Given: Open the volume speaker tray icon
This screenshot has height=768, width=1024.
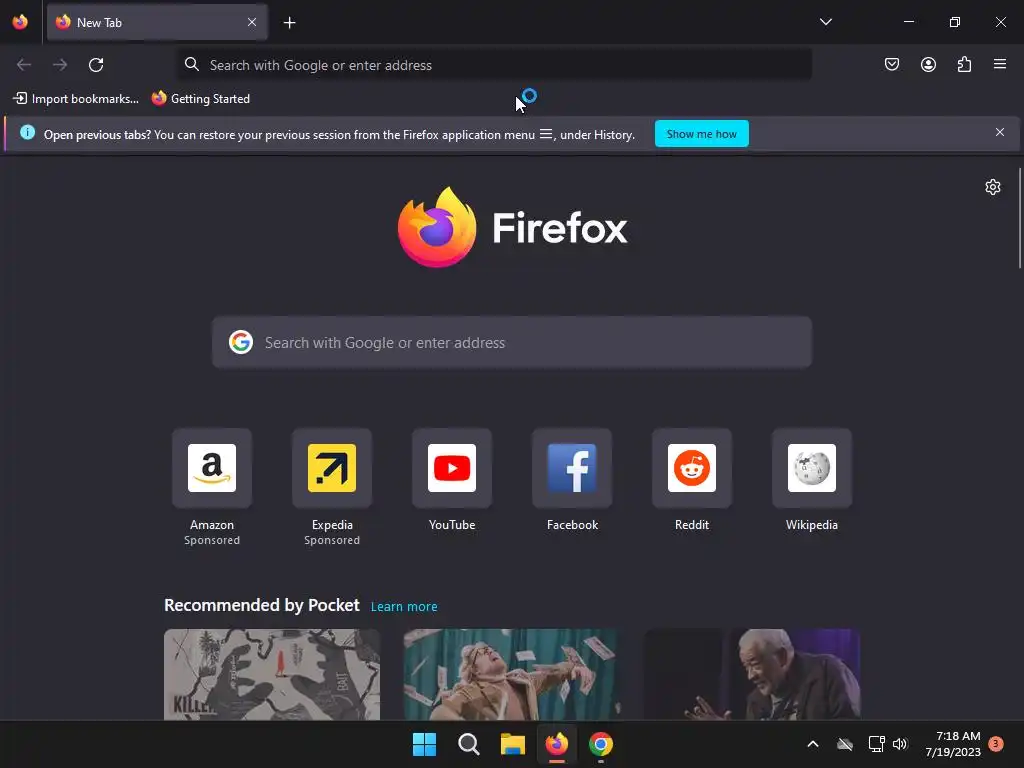Looking at the screenshot, I should (900, 744).
